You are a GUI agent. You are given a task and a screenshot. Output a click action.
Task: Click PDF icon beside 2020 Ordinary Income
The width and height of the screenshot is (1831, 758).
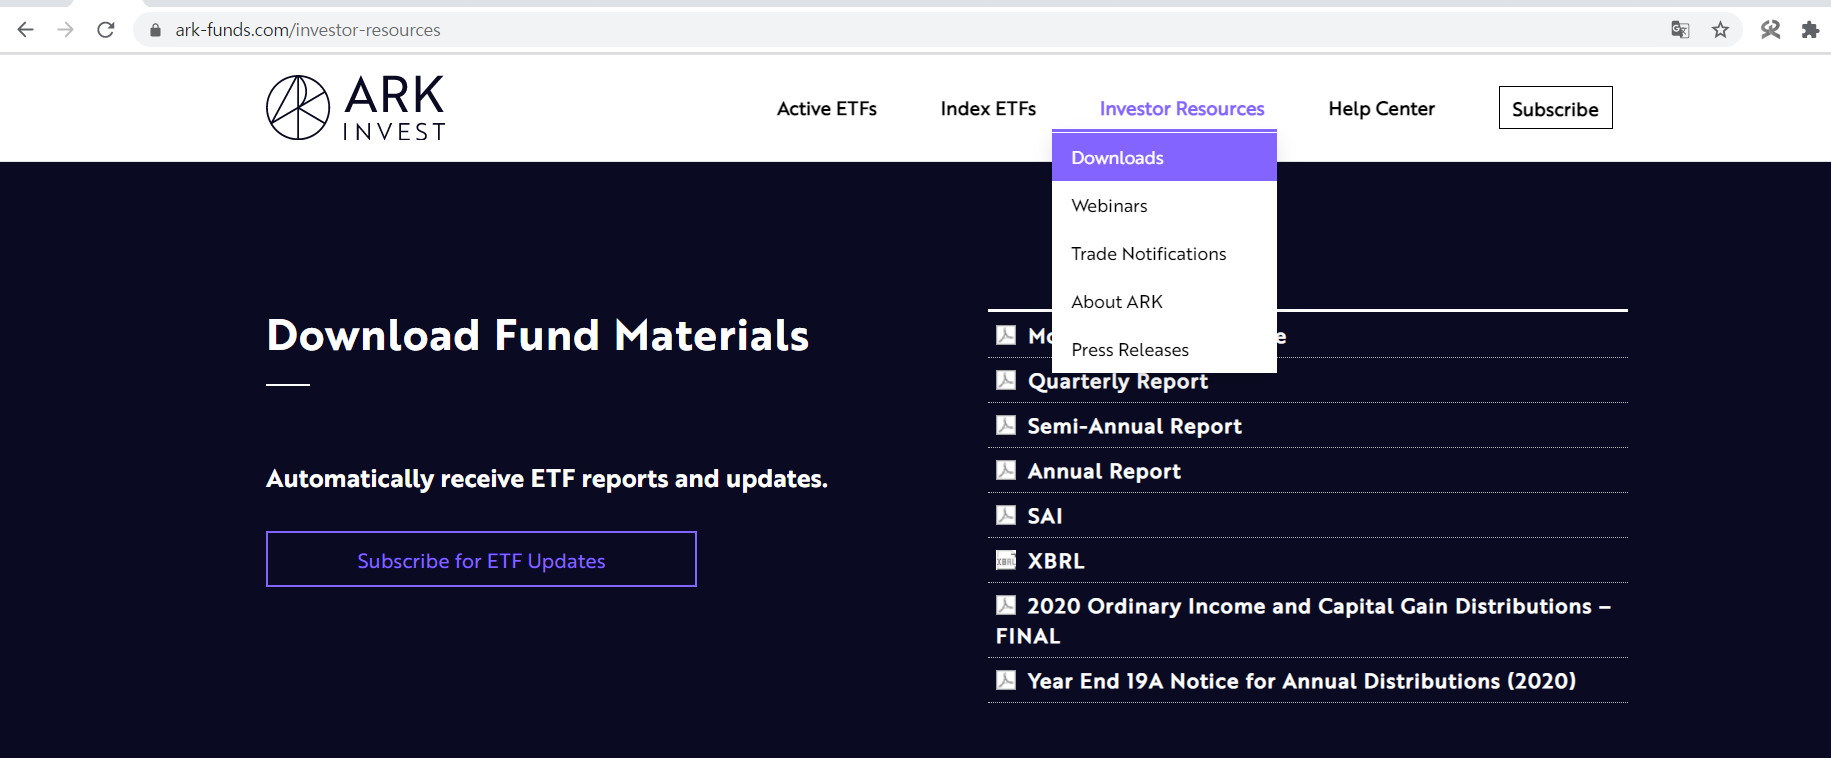tap(1006, 605)
